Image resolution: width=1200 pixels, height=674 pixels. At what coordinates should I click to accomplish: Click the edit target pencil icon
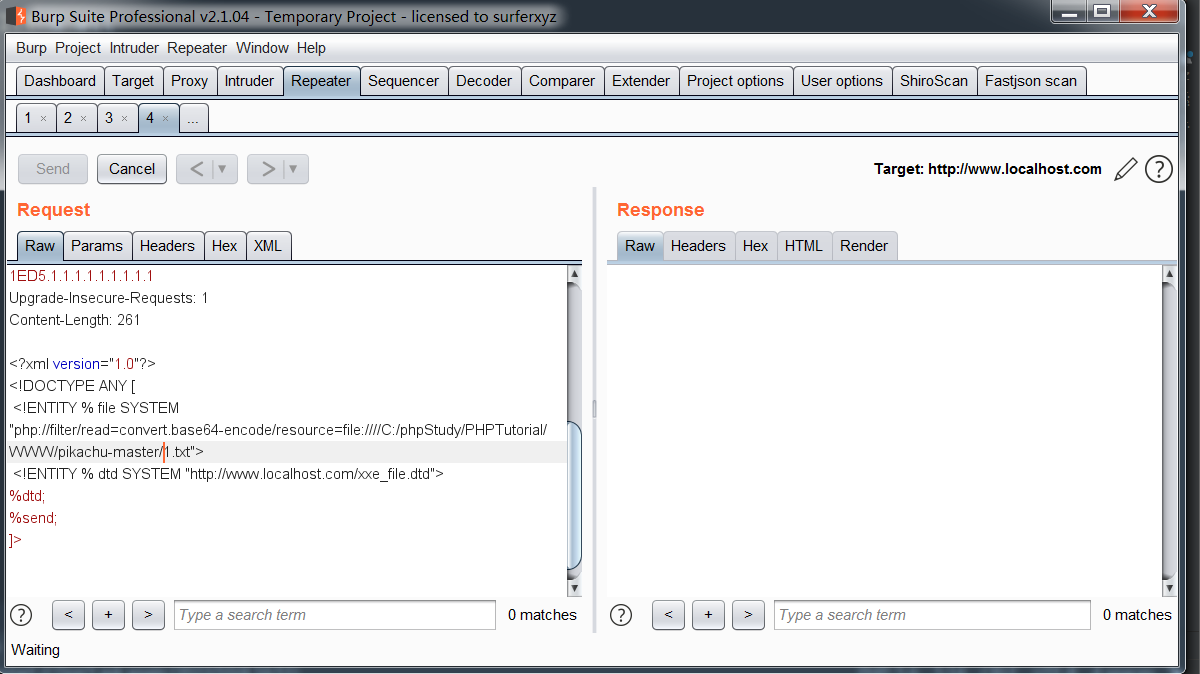[1125, 169]
